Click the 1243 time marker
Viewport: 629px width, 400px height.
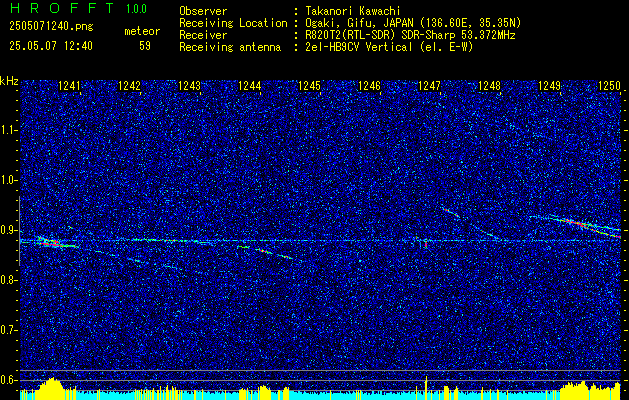[x=189, y=86]
